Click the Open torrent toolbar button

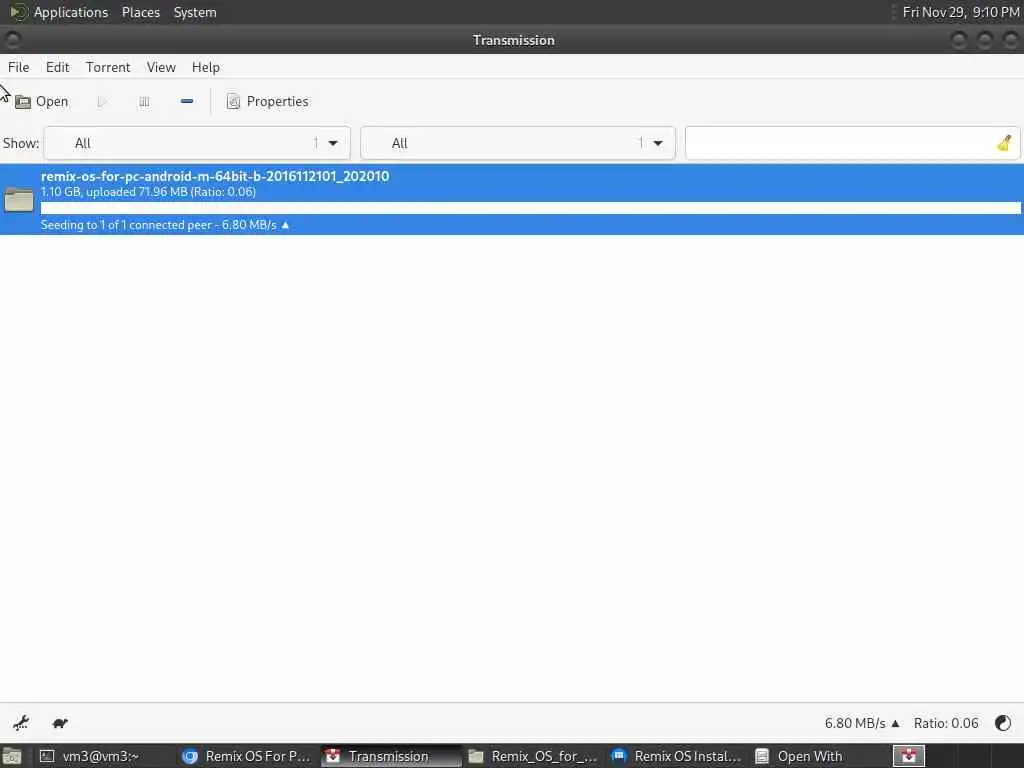coord(42,102)
